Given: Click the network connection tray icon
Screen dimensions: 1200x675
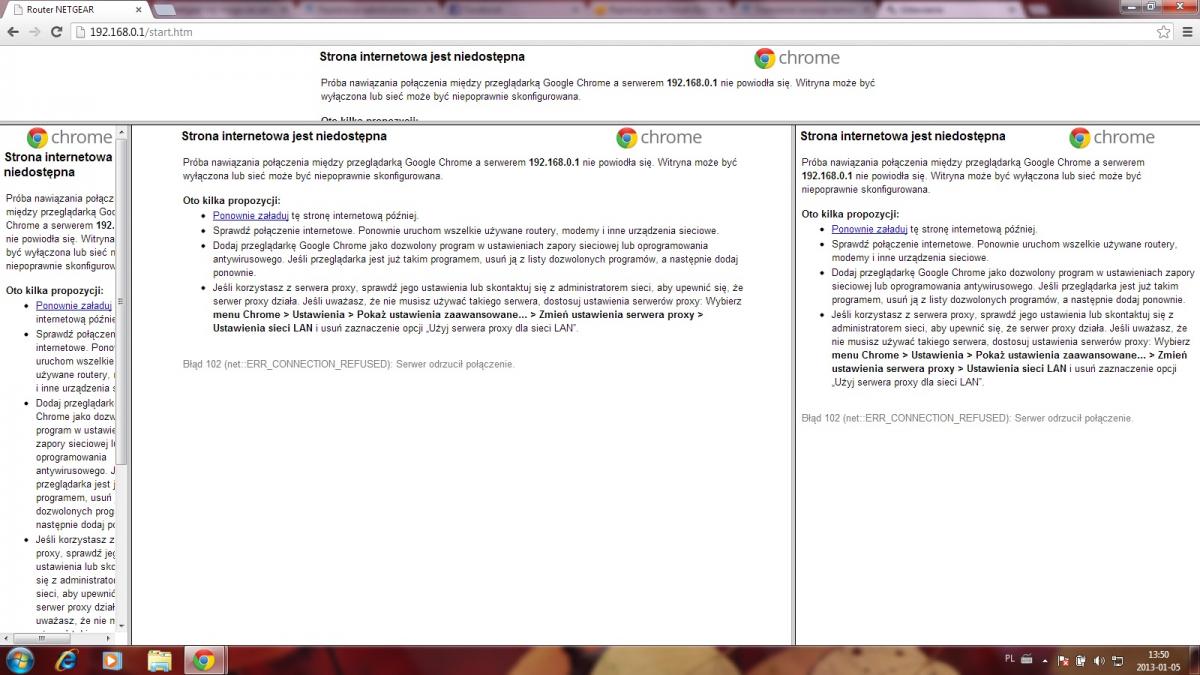Looking at the screenshot, I should click(x=1117, y=660).
